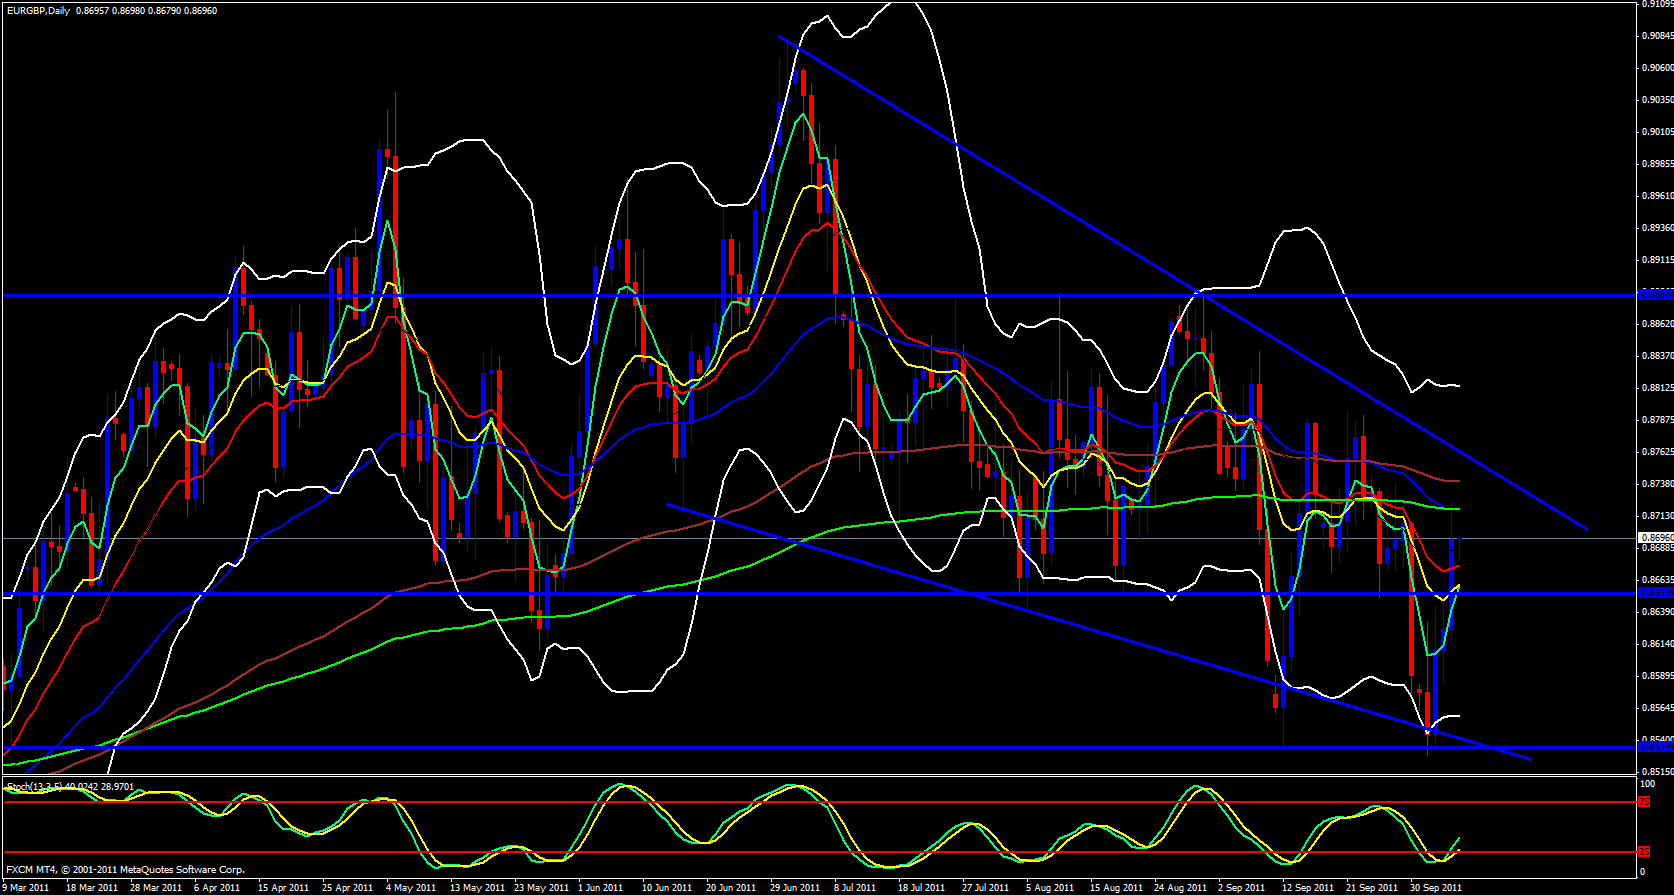Image resolution: width=1674 pixels, height=895 pixels.
Task: Select the 0.8884 horizontal line price tag
Action: click(x=1655, y=295)
